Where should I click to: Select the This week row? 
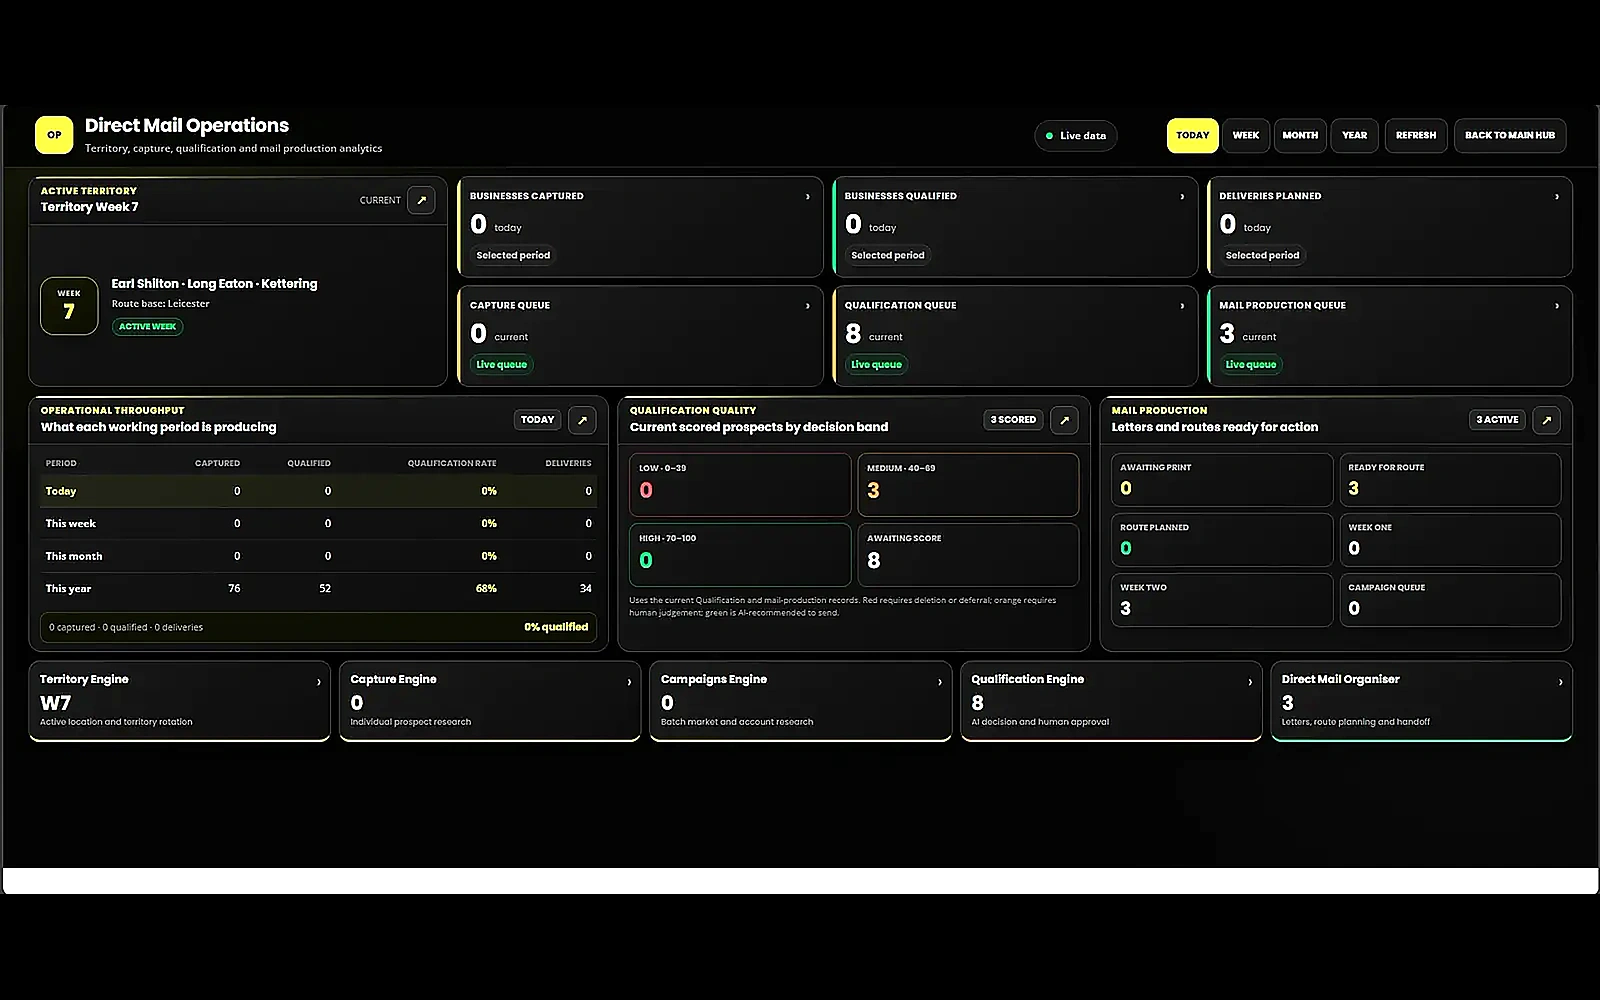pyautogui.click(x=318, y=524)
